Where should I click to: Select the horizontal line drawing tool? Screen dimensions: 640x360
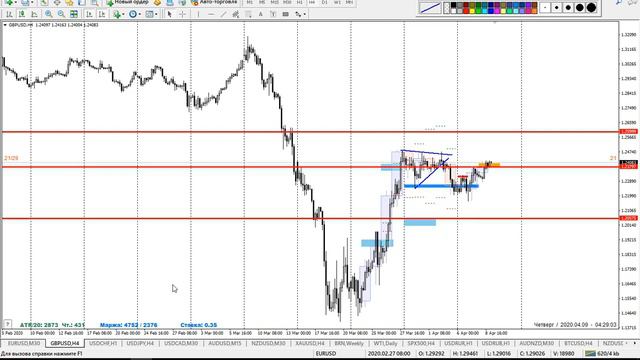pos(211,14)
